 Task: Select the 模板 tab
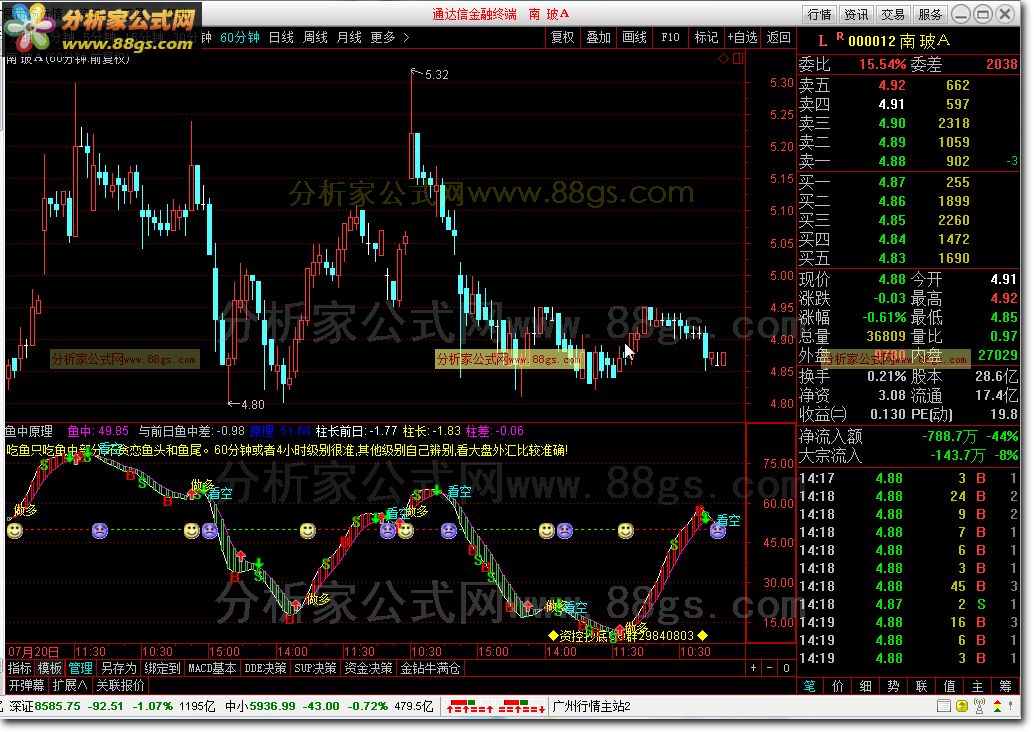(49, 668)
